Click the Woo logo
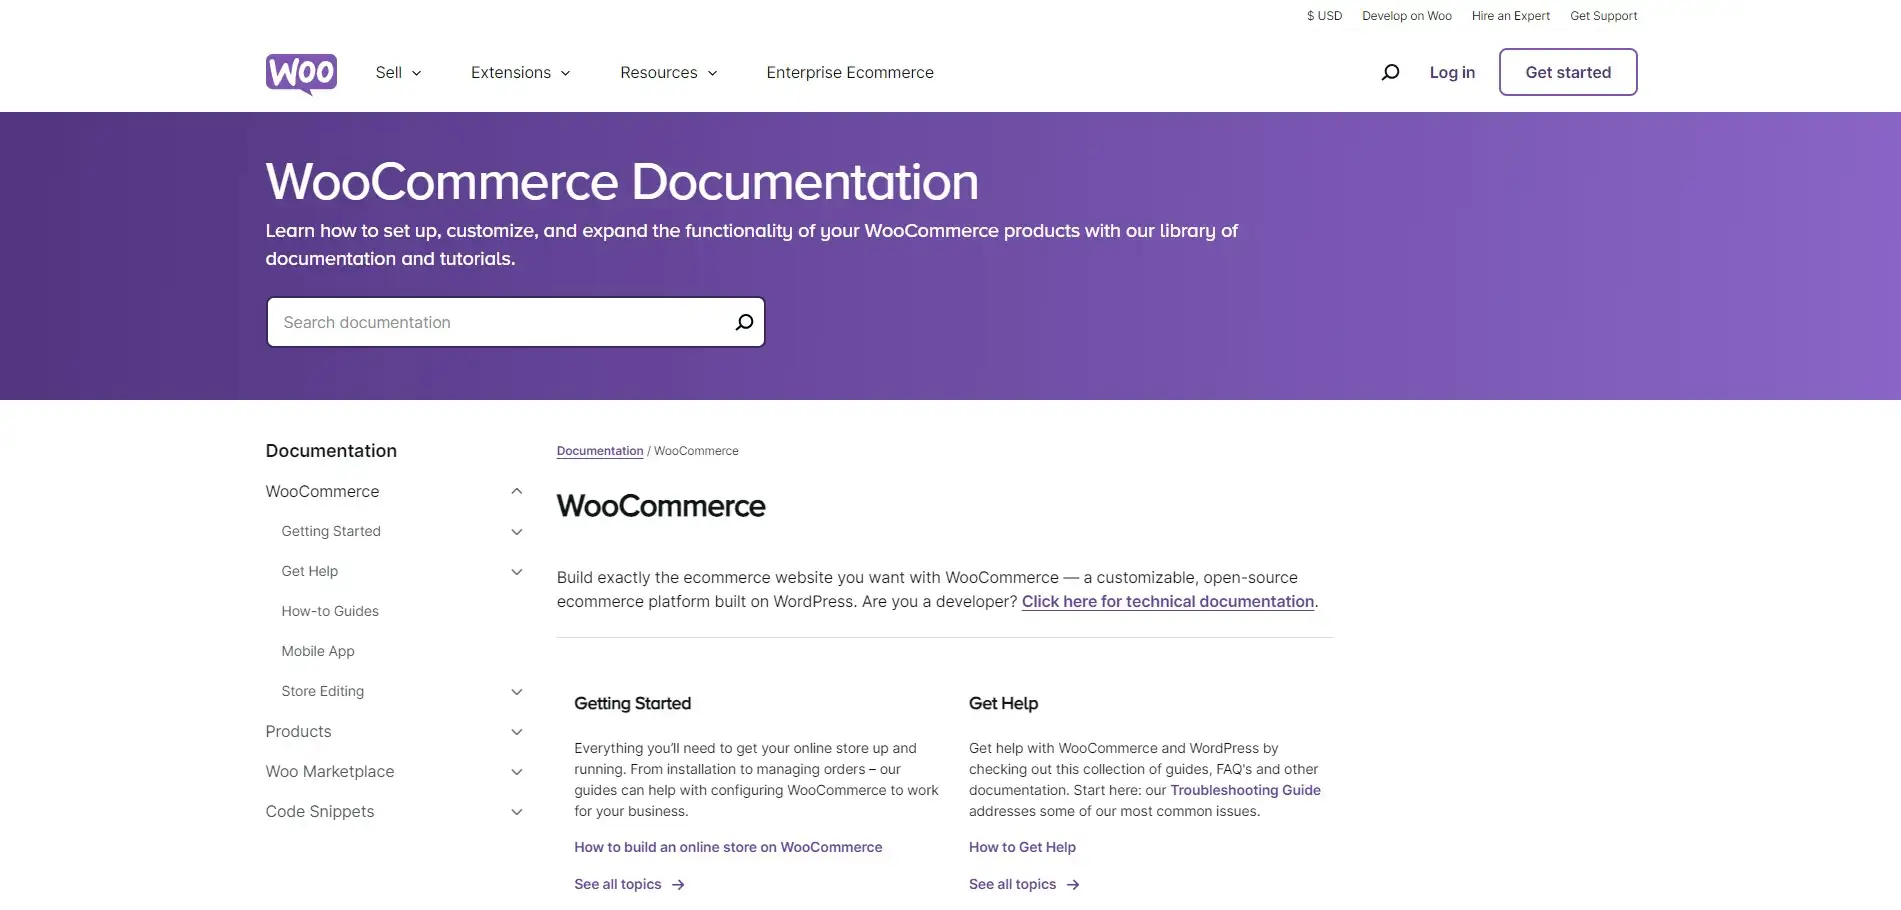This screenshot has height=910, width=1901. click(x=301, y=73)
